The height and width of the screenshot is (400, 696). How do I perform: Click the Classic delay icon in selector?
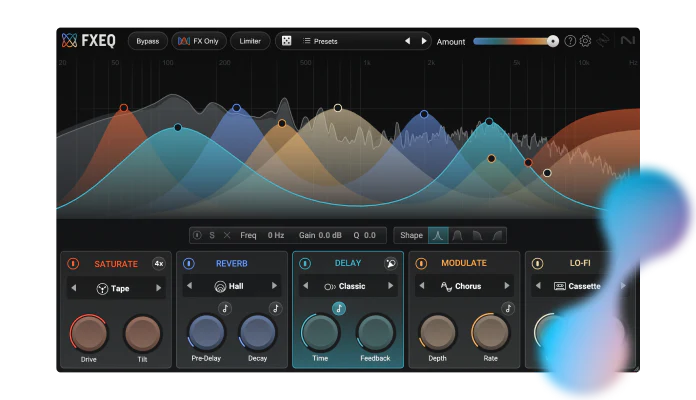point(330,287)
